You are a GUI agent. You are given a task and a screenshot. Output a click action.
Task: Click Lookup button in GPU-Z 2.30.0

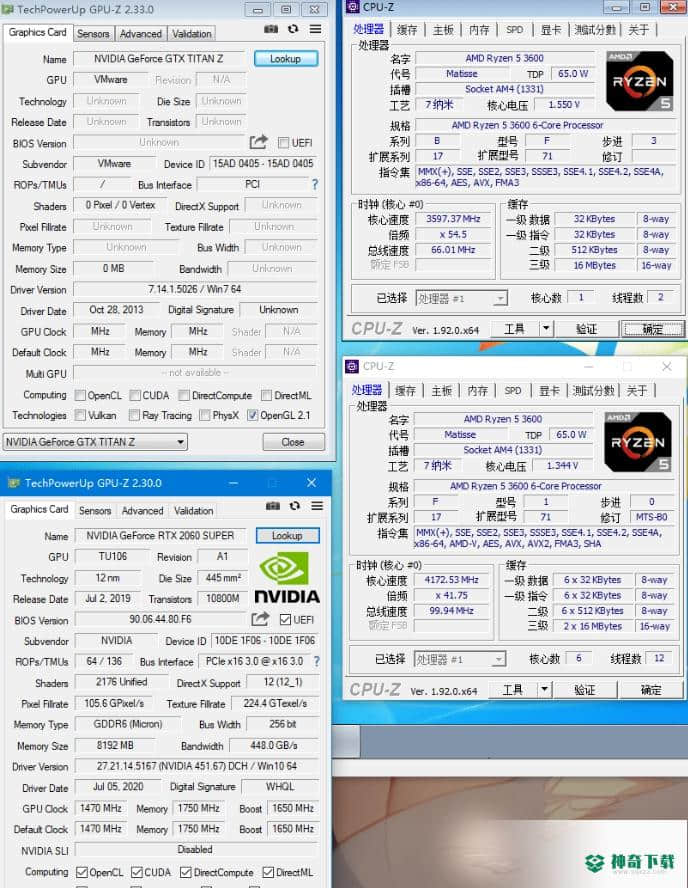[287, 535]
